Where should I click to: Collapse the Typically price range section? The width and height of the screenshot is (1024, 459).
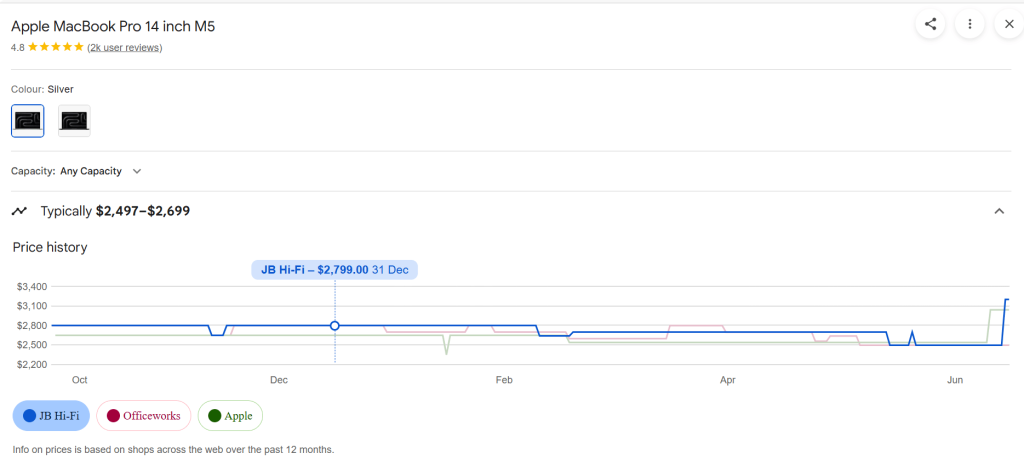coord(999,211)
